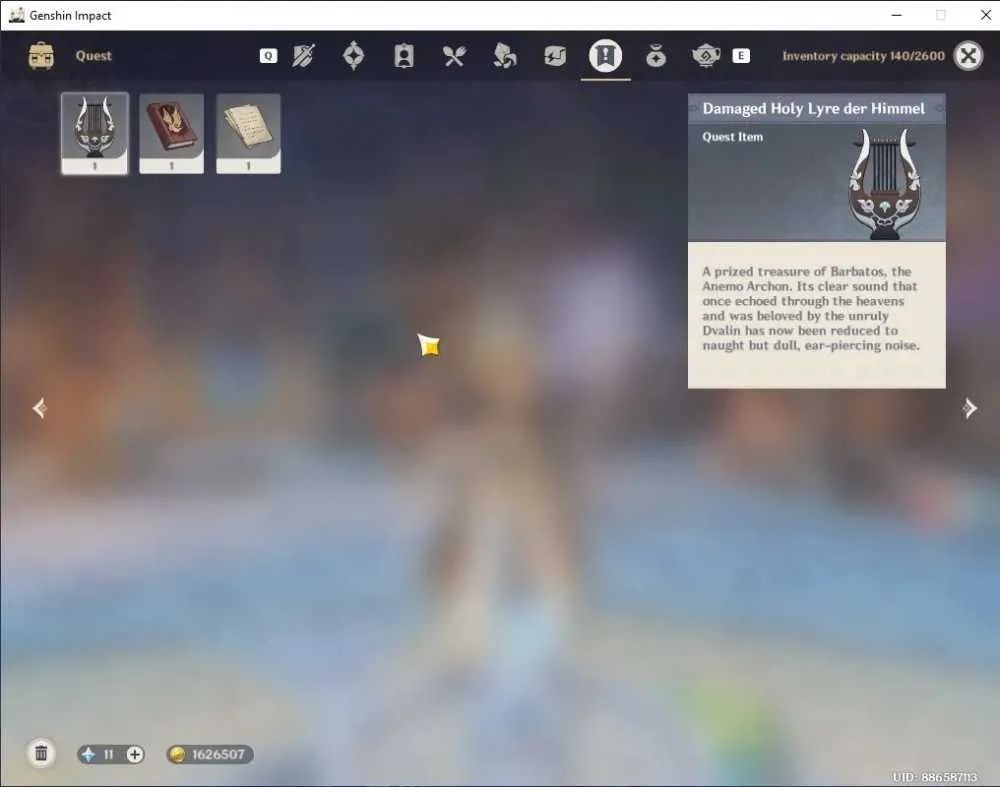Click the "Quest Item" label in details panel
This screenshot has width=1000, height=787.
[x=732, y=136]
